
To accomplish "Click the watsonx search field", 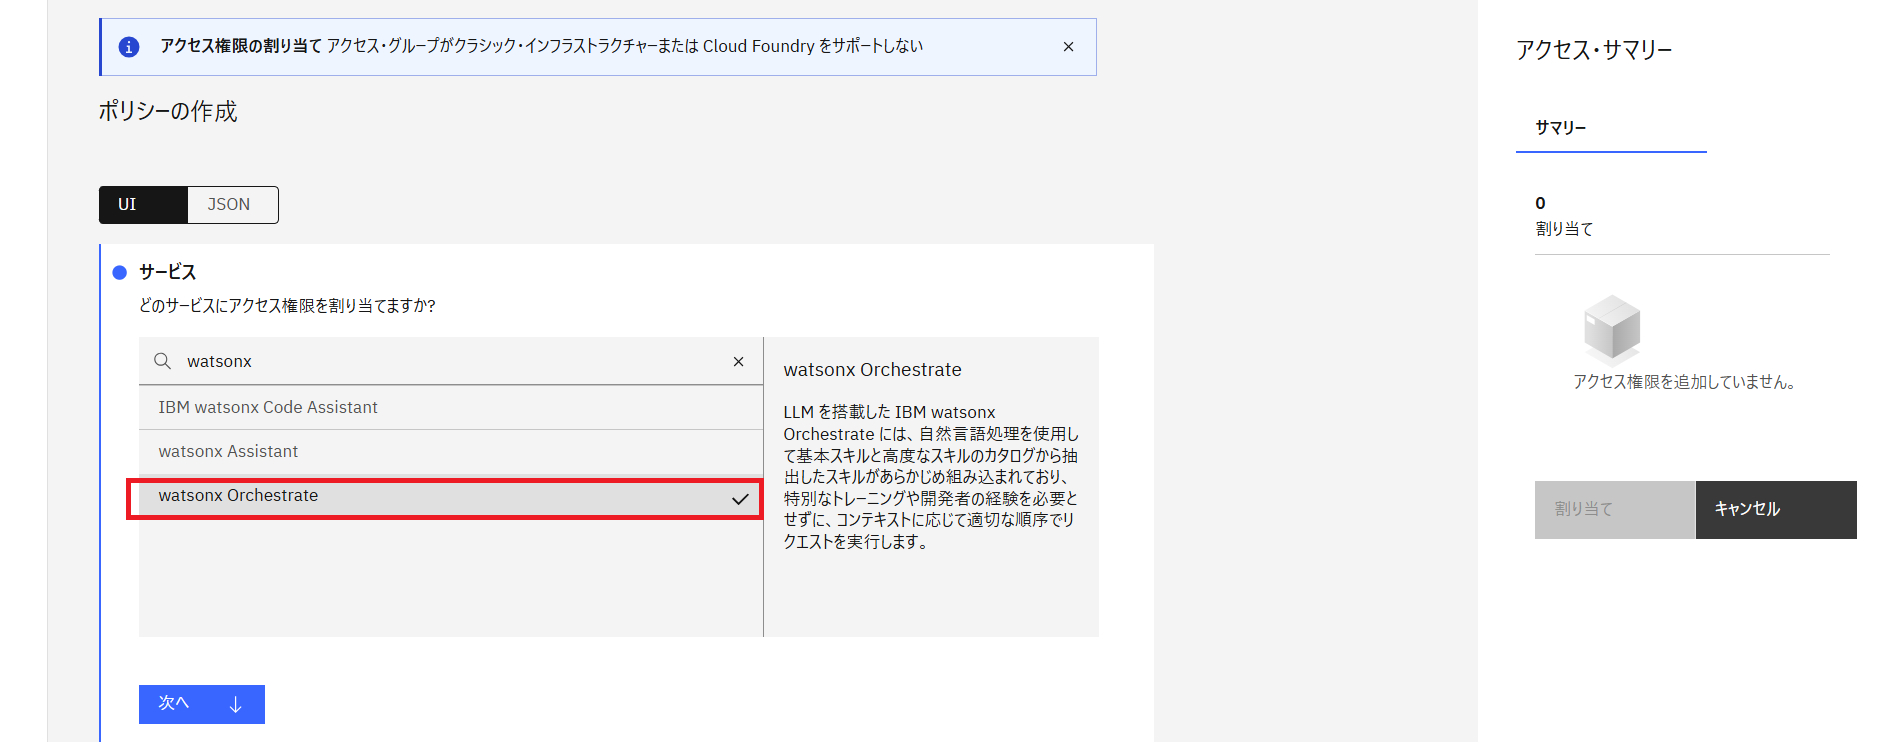I will [450, 361].
